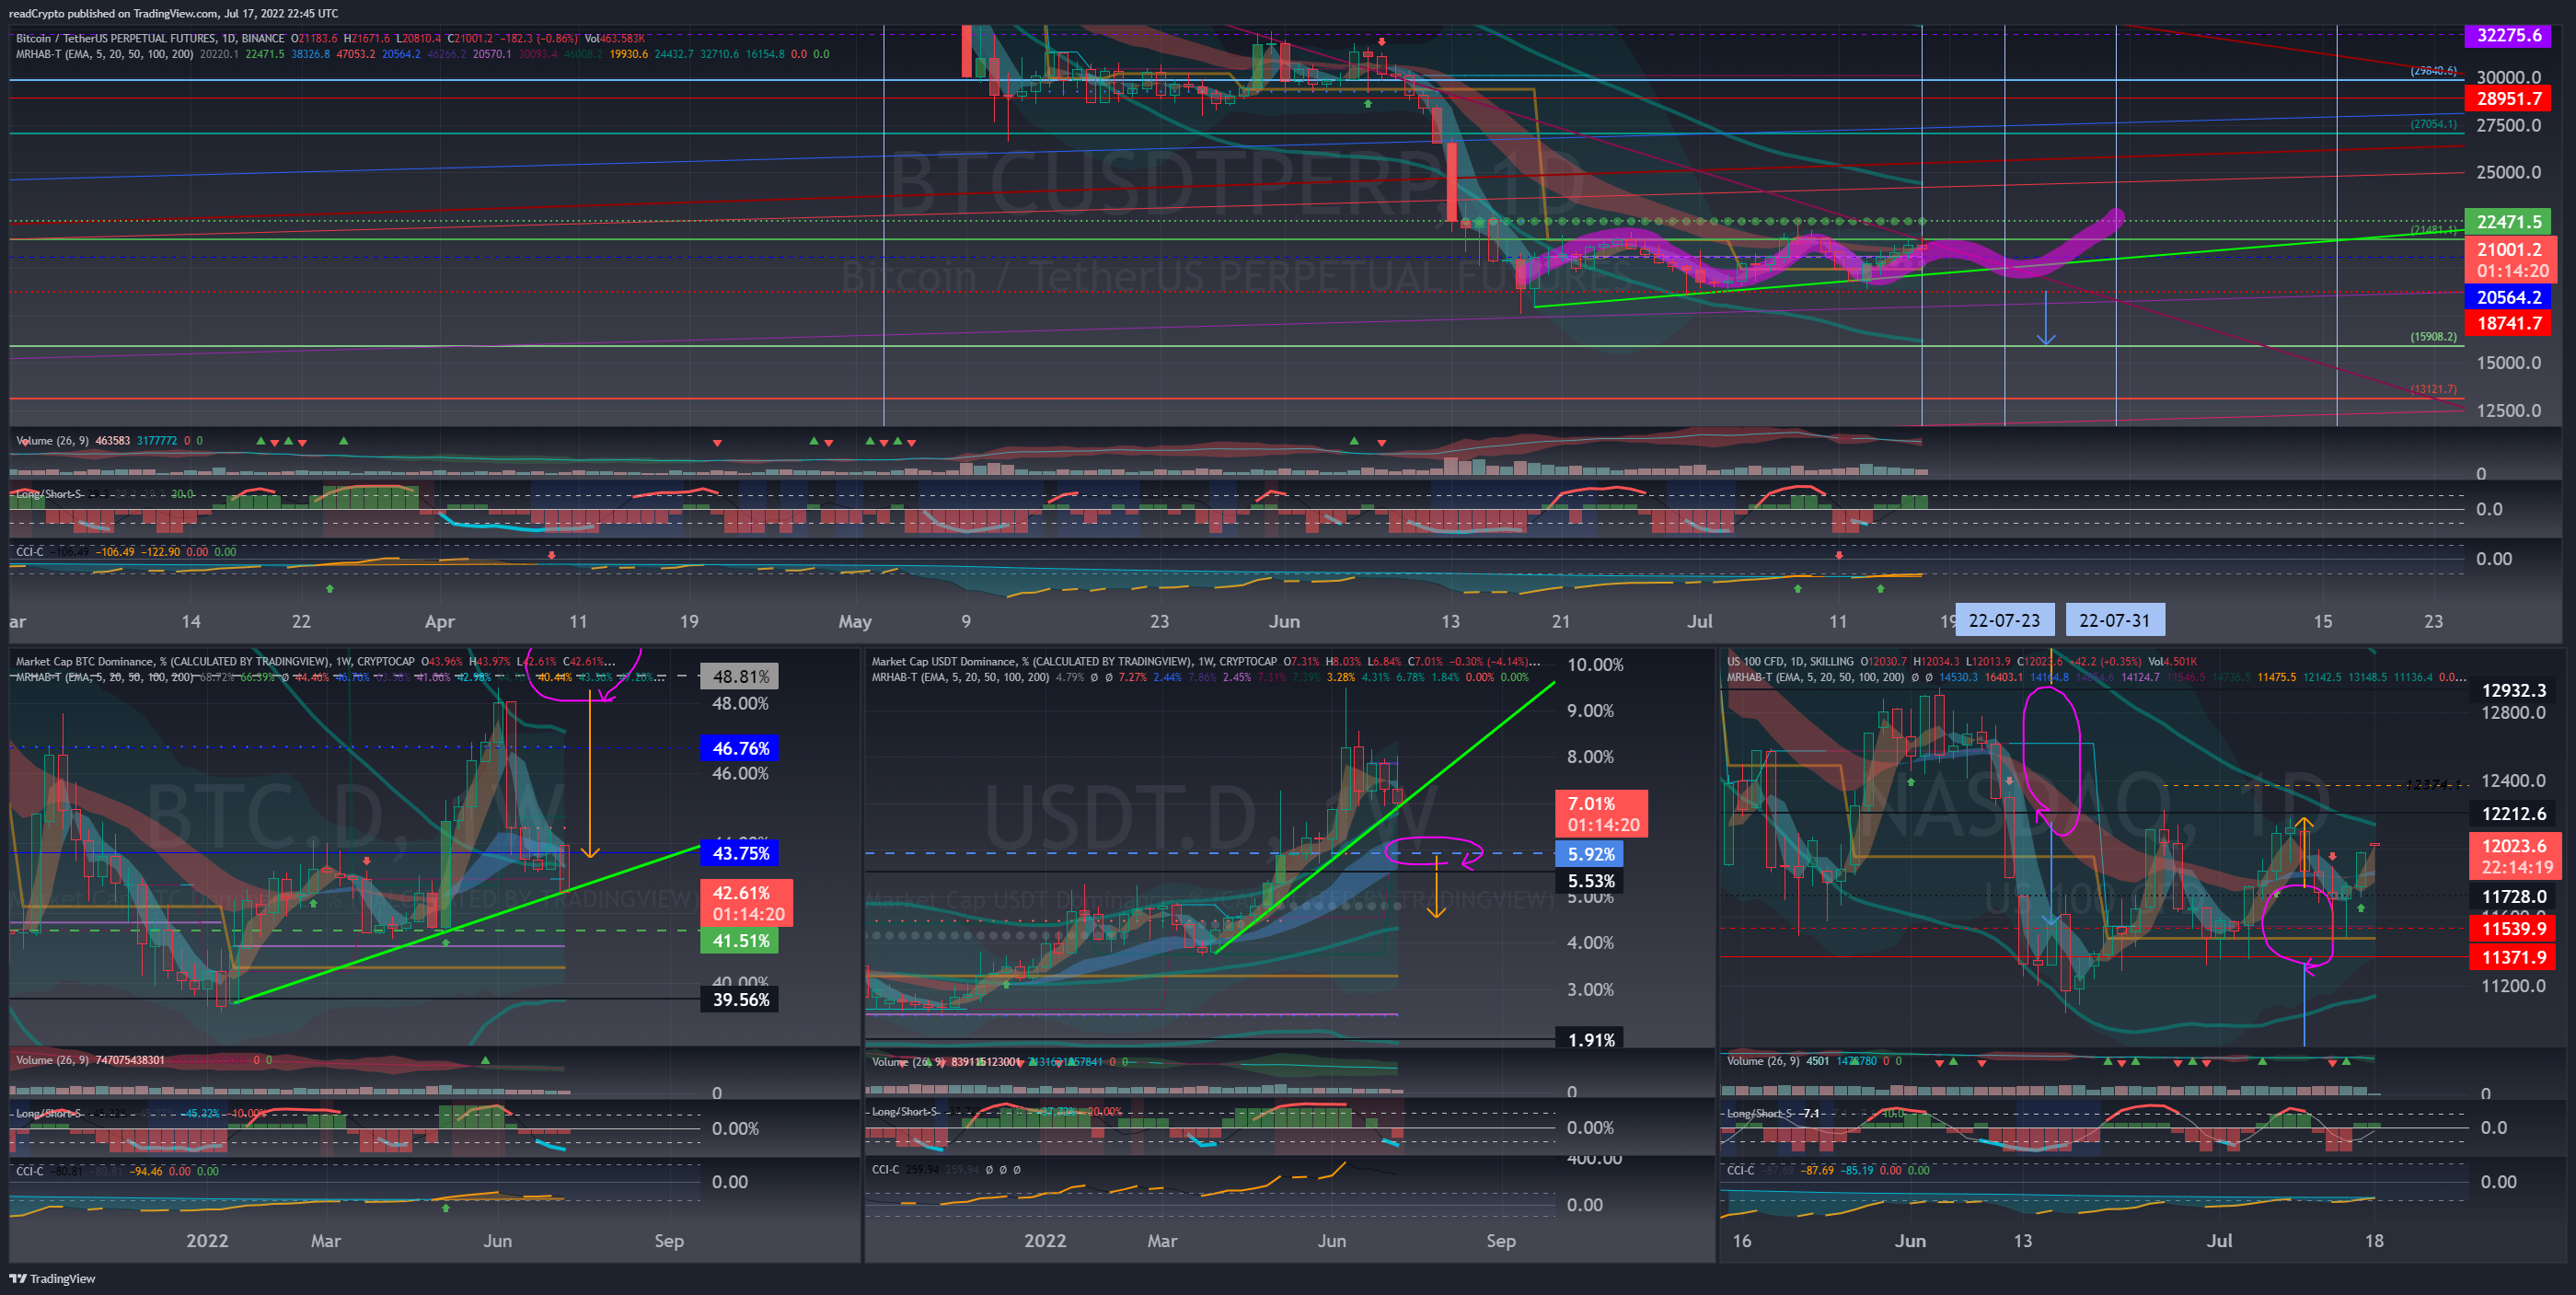
Task: Click the '2022' label on USDT.D time axis
Action: 1044,1240
